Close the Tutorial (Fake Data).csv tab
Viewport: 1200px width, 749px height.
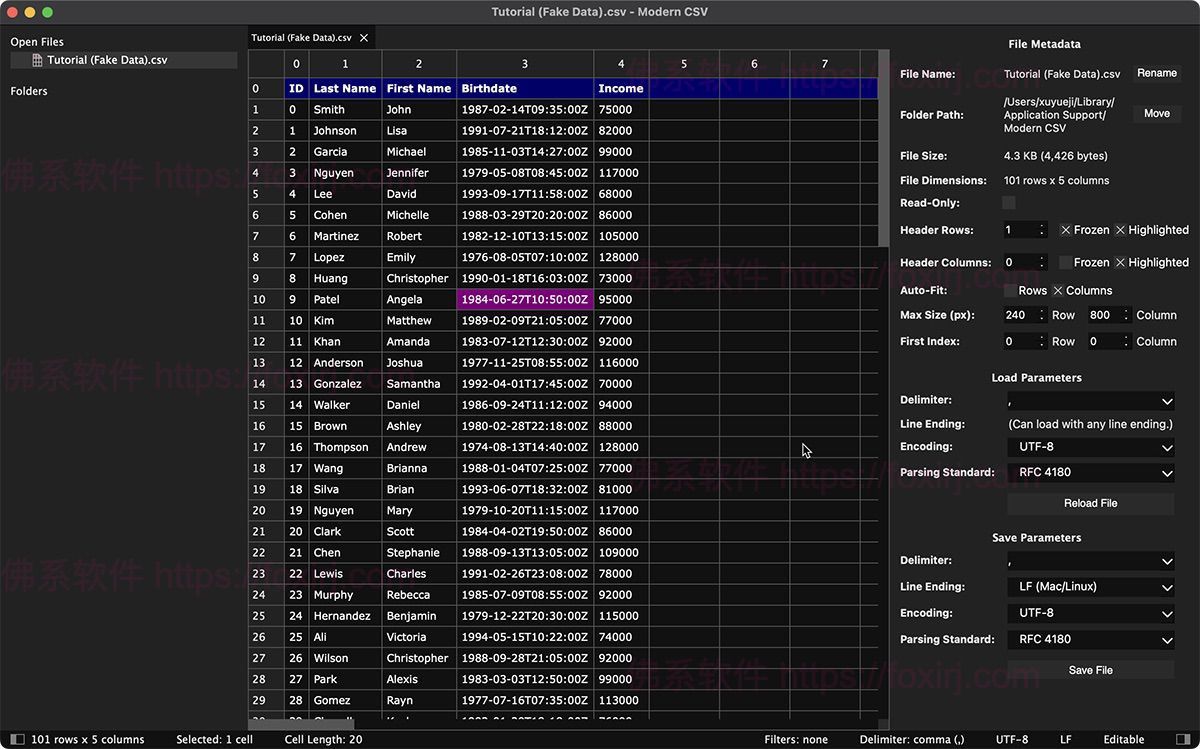(x=364, y=36)
